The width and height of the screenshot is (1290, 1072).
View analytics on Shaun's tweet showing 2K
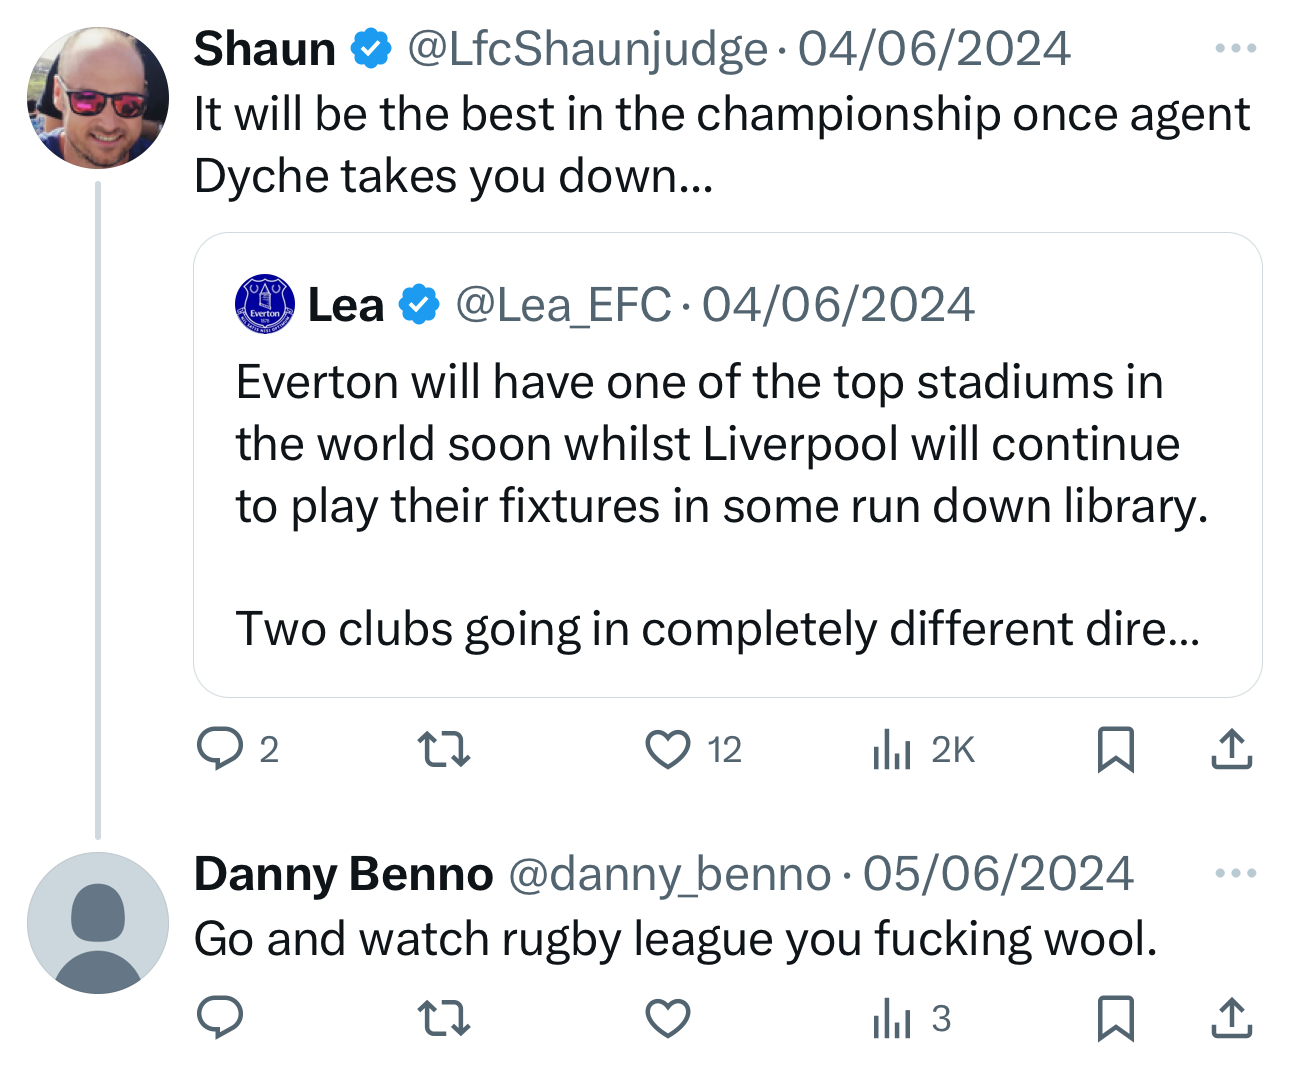point(892,748)
